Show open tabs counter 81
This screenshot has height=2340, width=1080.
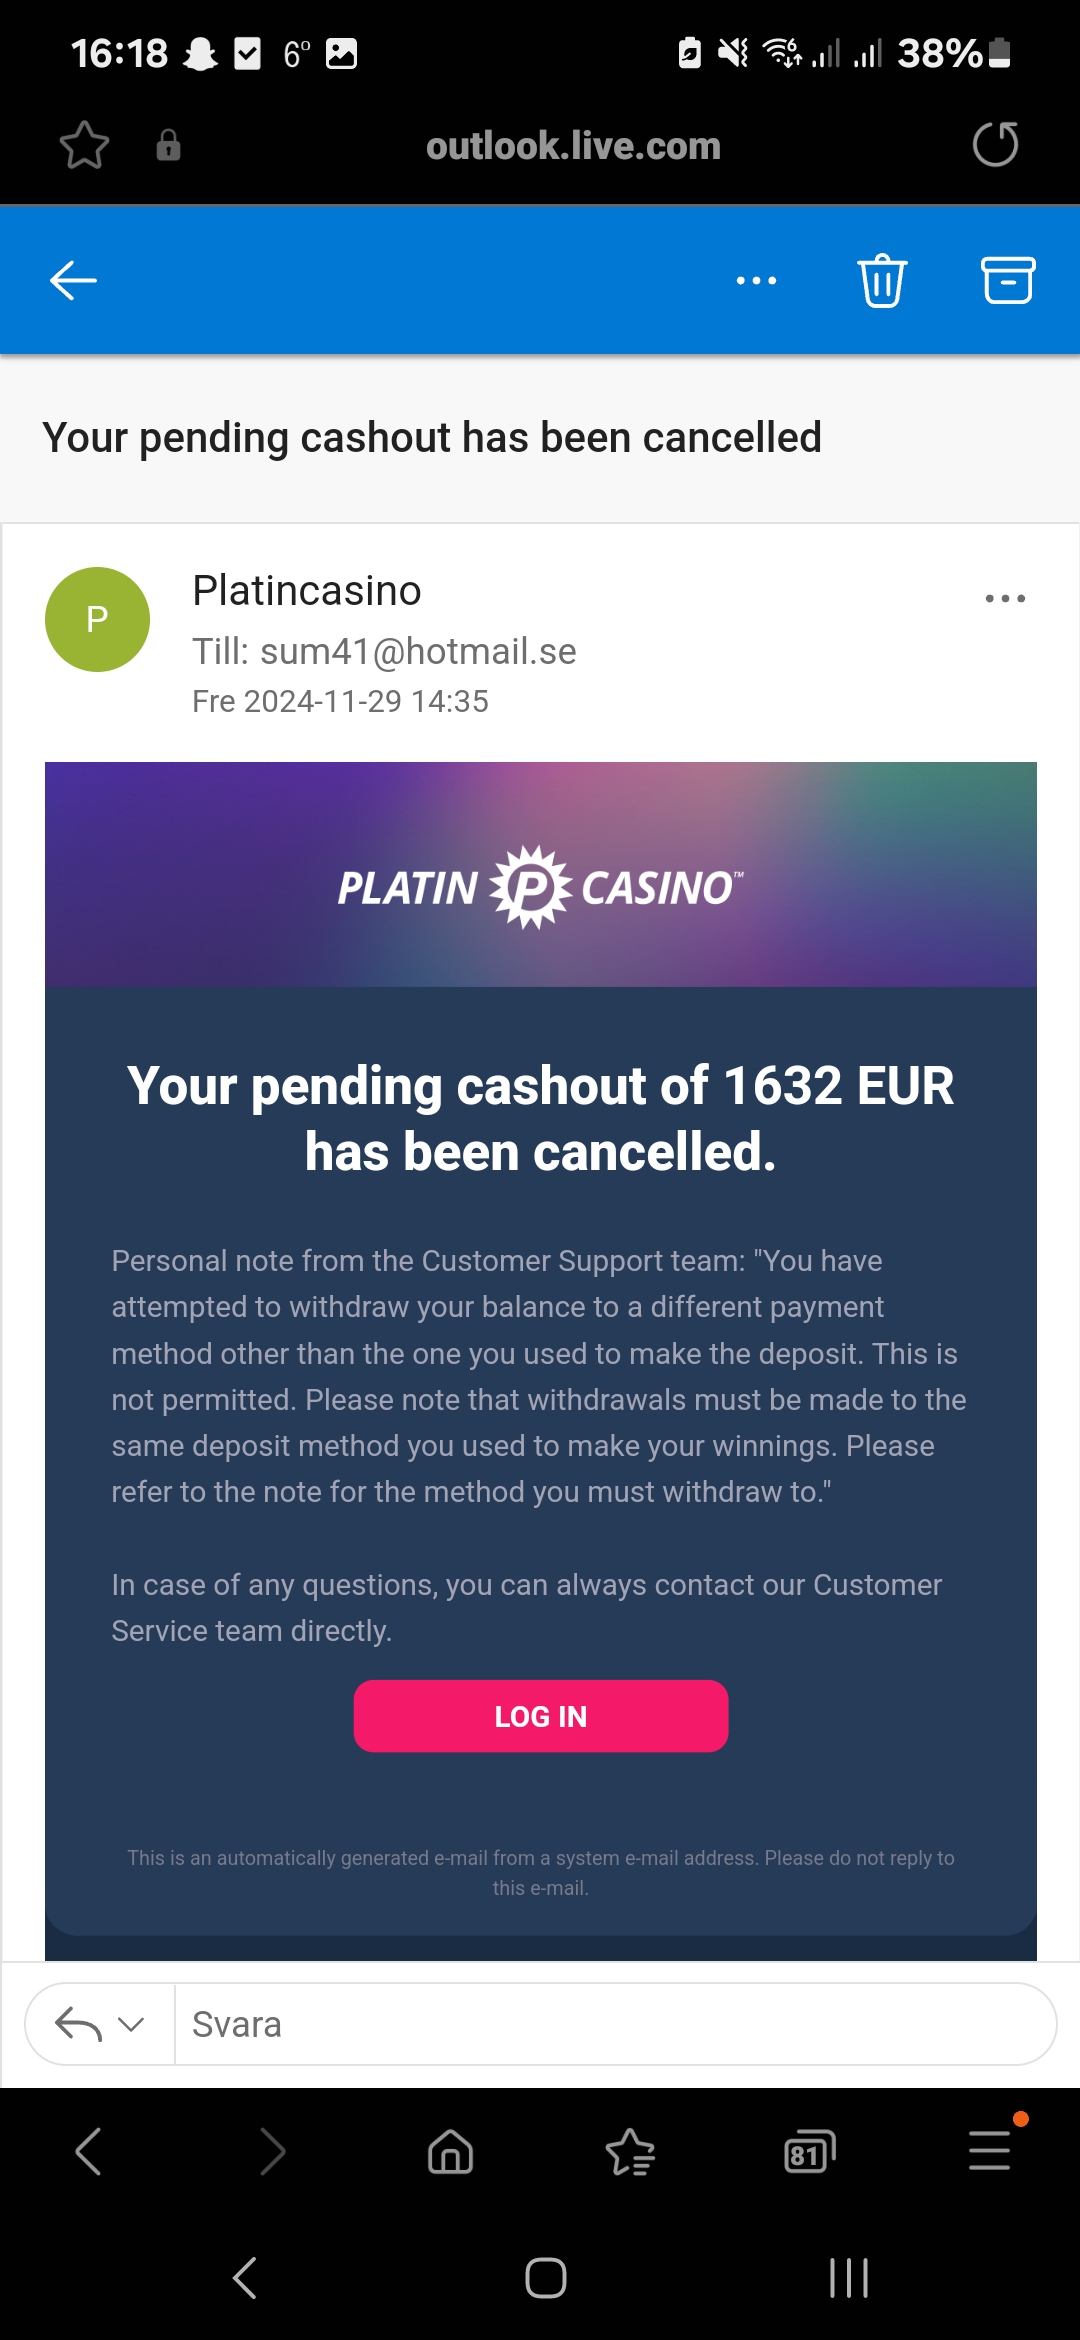(809, 2151)
